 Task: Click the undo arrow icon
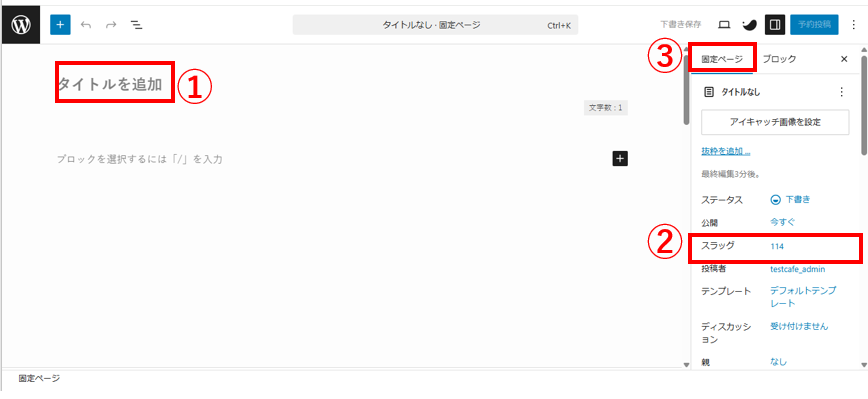86,25
